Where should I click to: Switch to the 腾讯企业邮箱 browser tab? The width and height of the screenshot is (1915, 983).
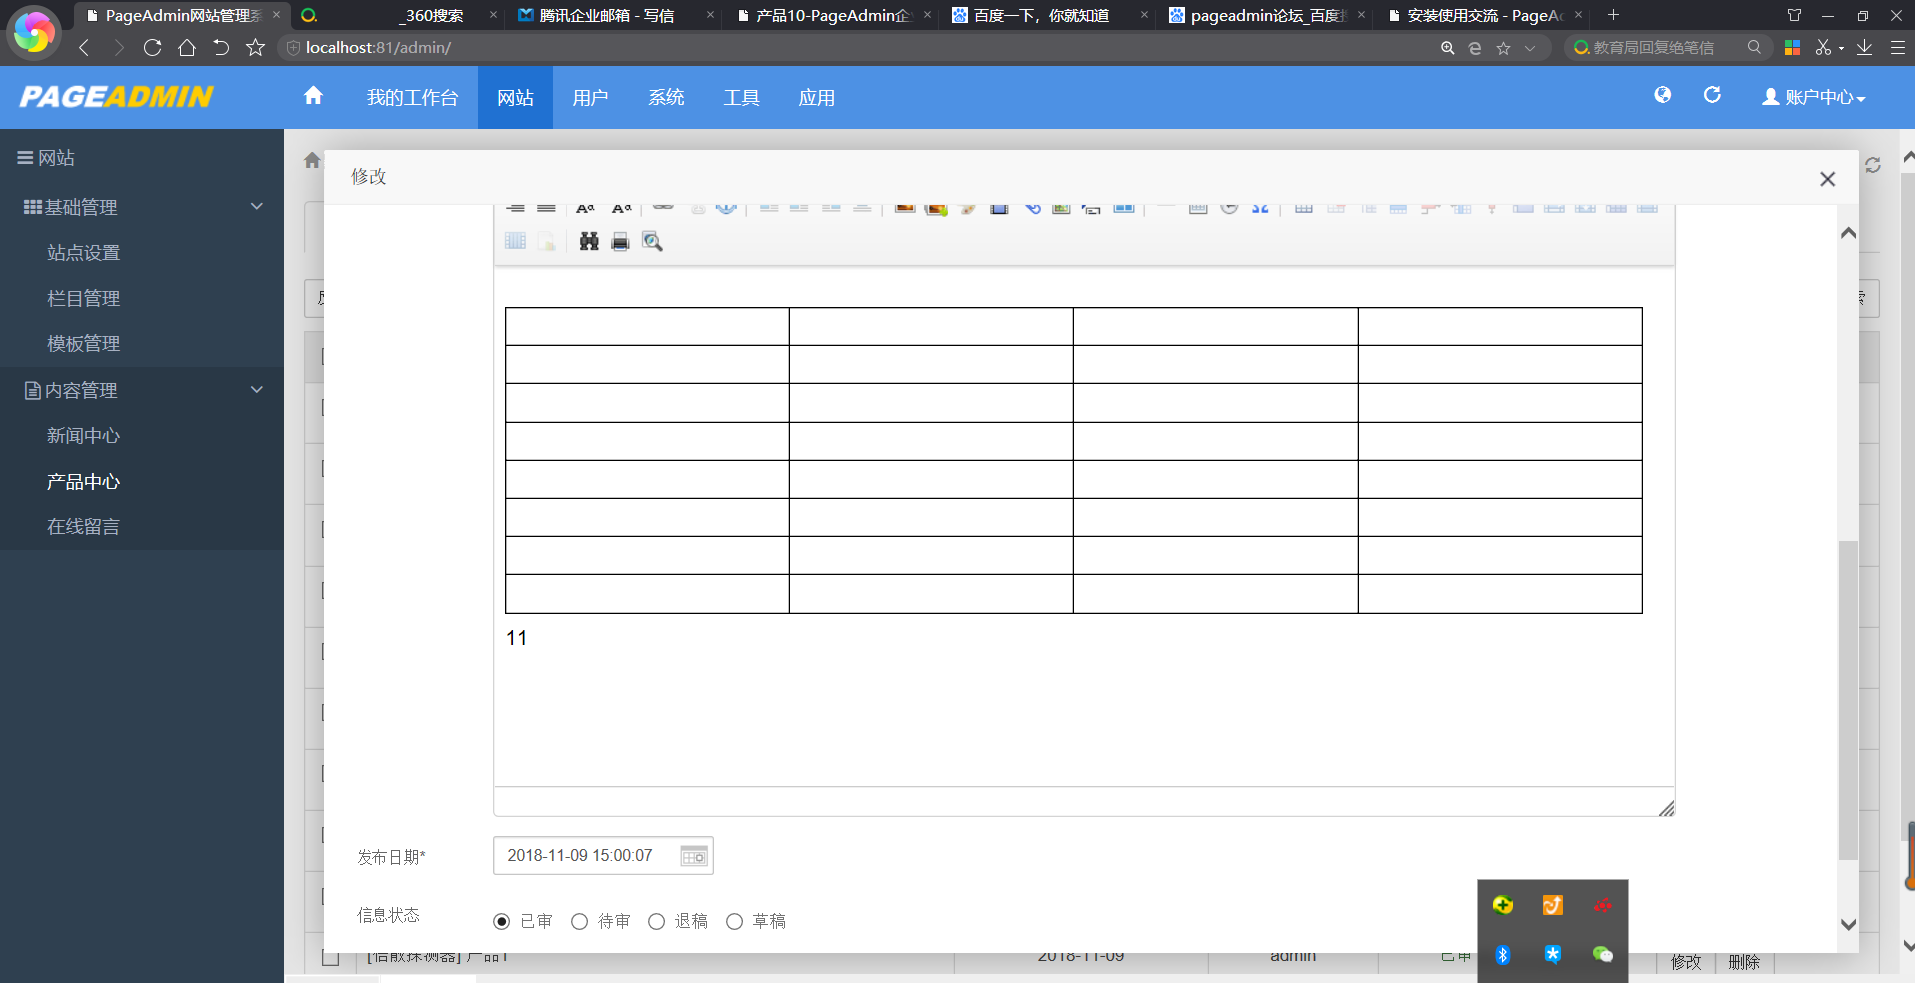[x=614, y=15]
